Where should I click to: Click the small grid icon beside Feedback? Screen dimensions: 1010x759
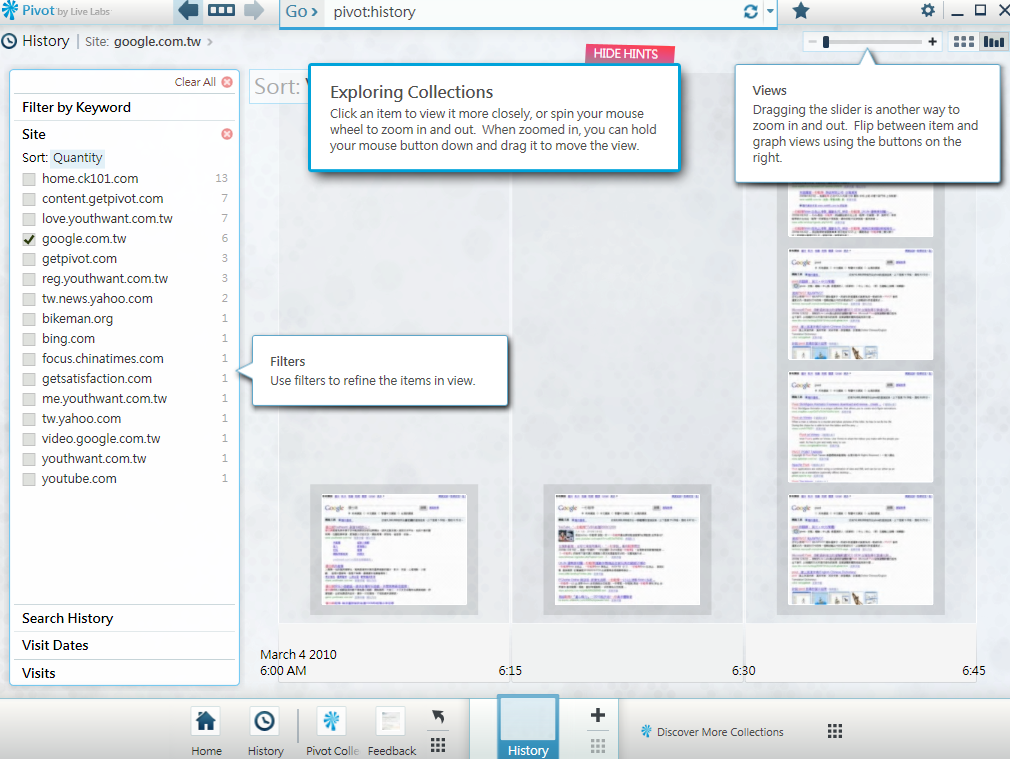(438, 745)
